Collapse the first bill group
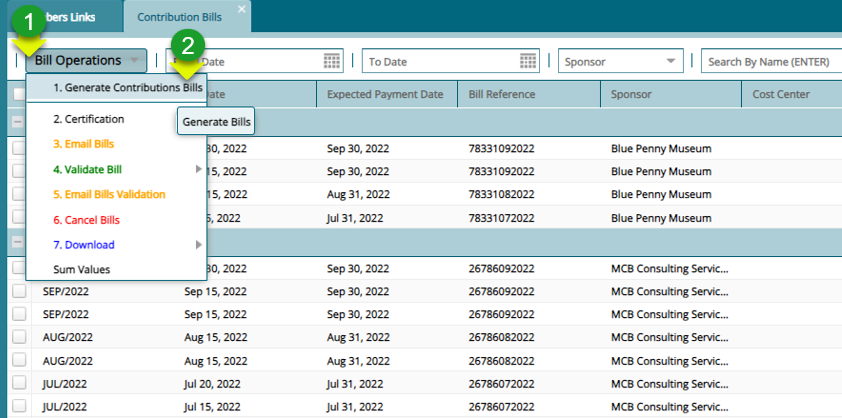 (18, 122)
